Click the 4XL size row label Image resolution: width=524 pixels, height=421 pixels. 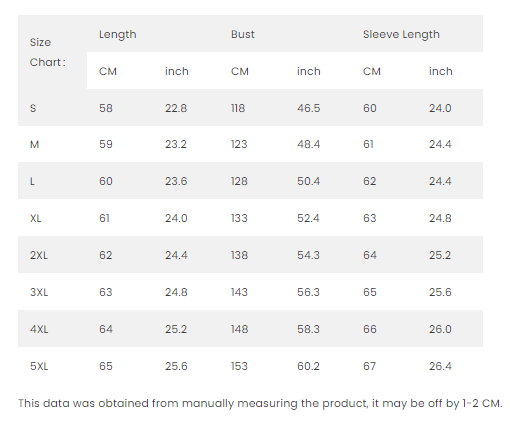pos(39,329)
